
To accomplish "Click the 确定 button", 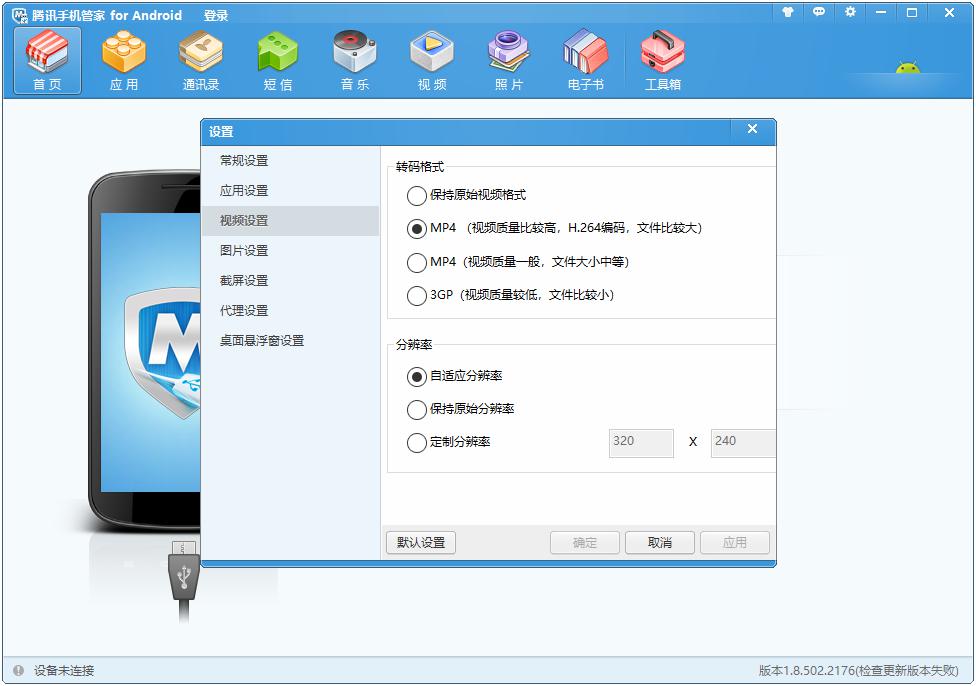I will pos(584,543).
